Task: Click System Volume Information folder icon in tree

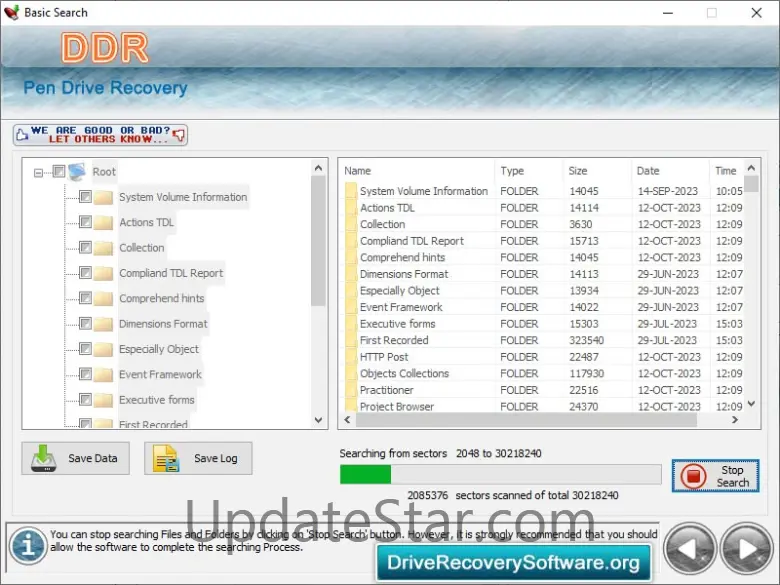Action: click(103, 197)
